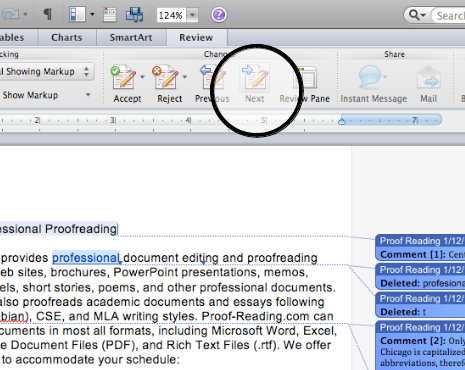Viewport: 465px width, 370px height.
Task: Click the highlighted word 'professional'
Action: click(86, 258)
